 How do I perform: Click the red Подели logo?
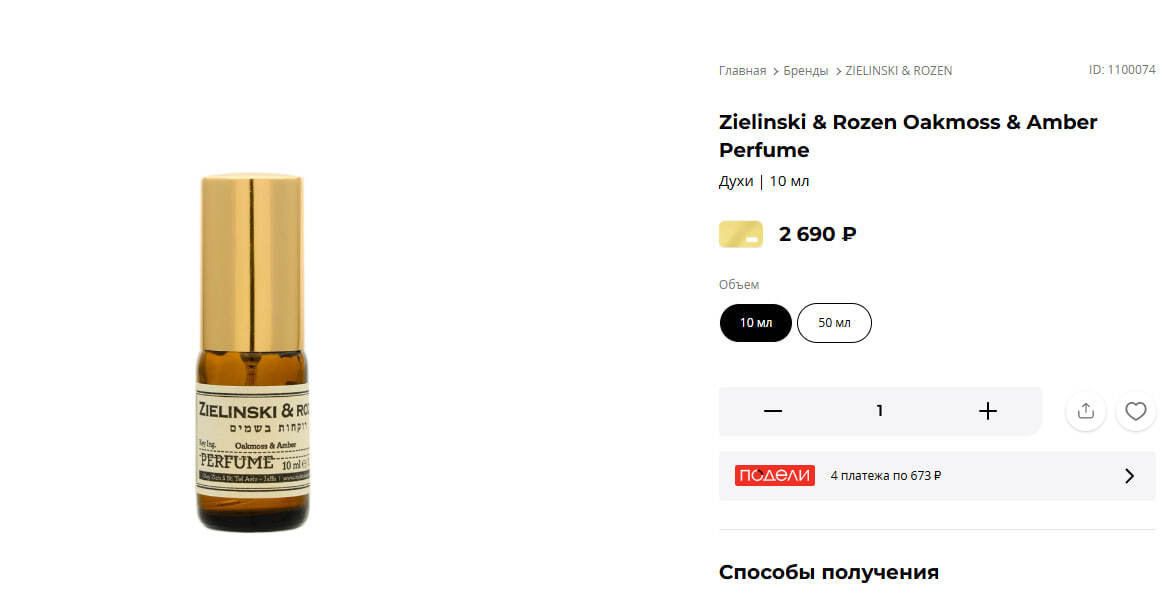tap(774, 476)
